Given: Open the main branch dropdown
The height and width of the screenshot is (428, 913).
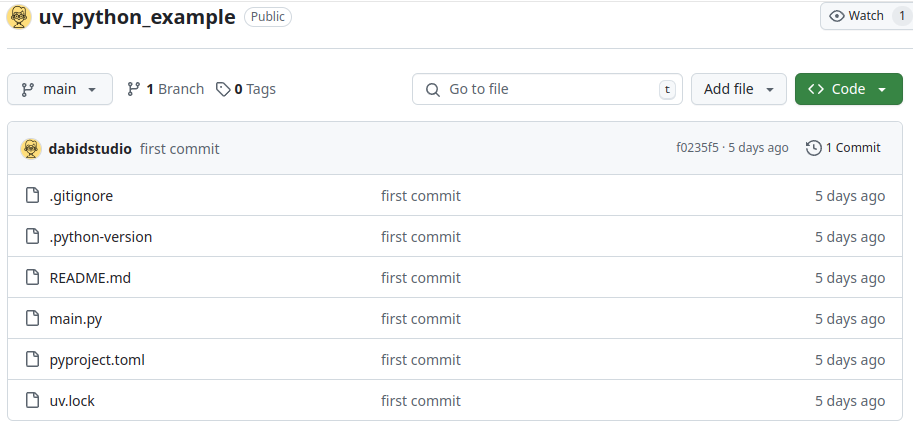Looking at the screenshot, I should pos(60,89).
